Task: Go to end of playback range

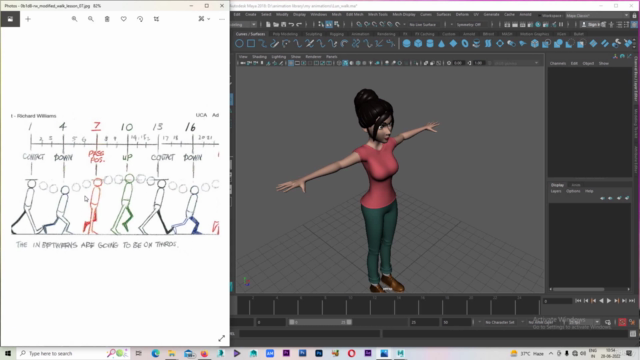Action: point(632,301)
